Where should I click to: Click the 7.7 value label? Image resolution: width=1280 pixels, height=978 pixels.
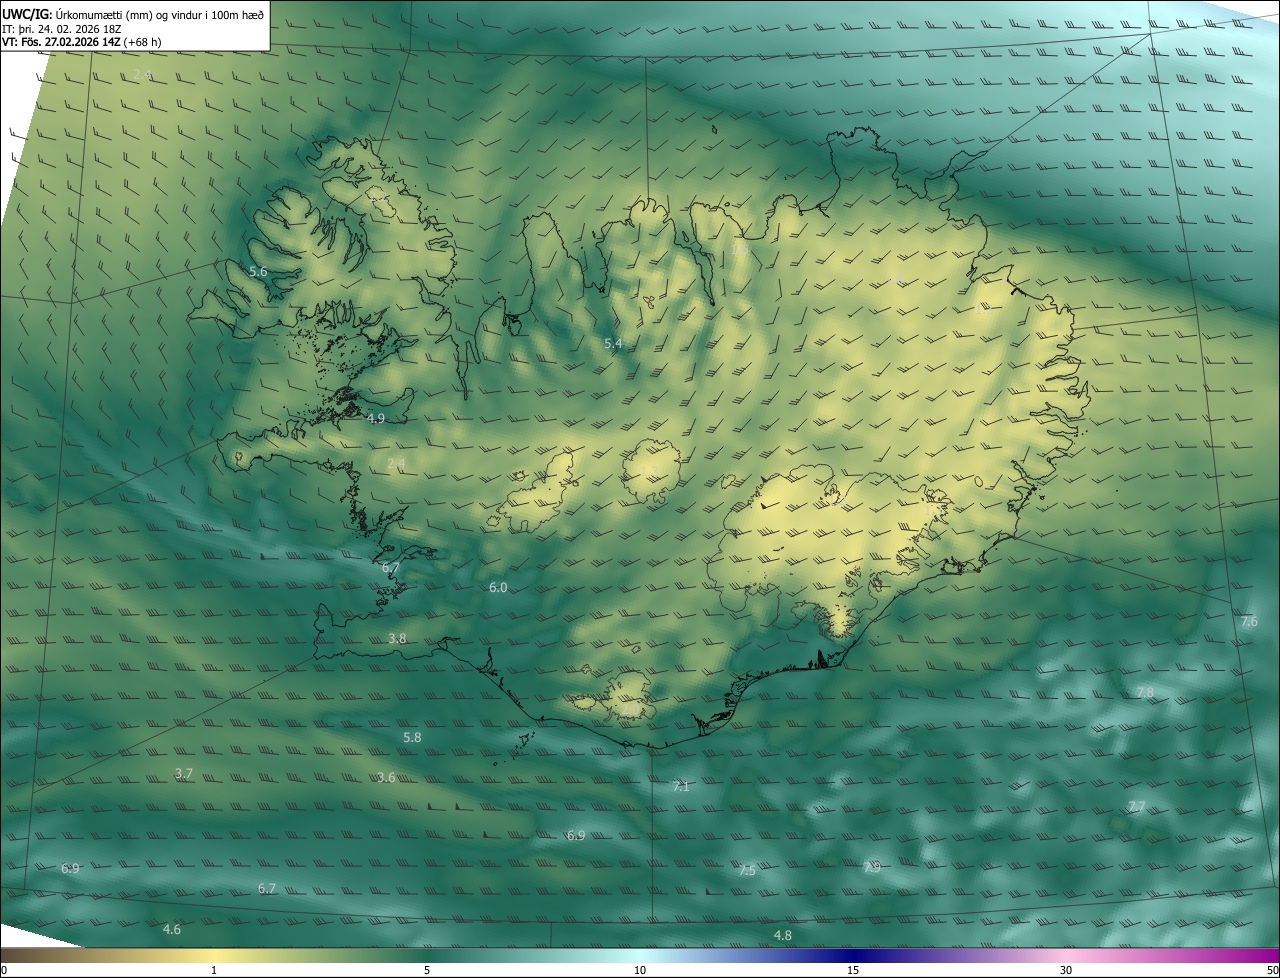[x=1137, y=807]
